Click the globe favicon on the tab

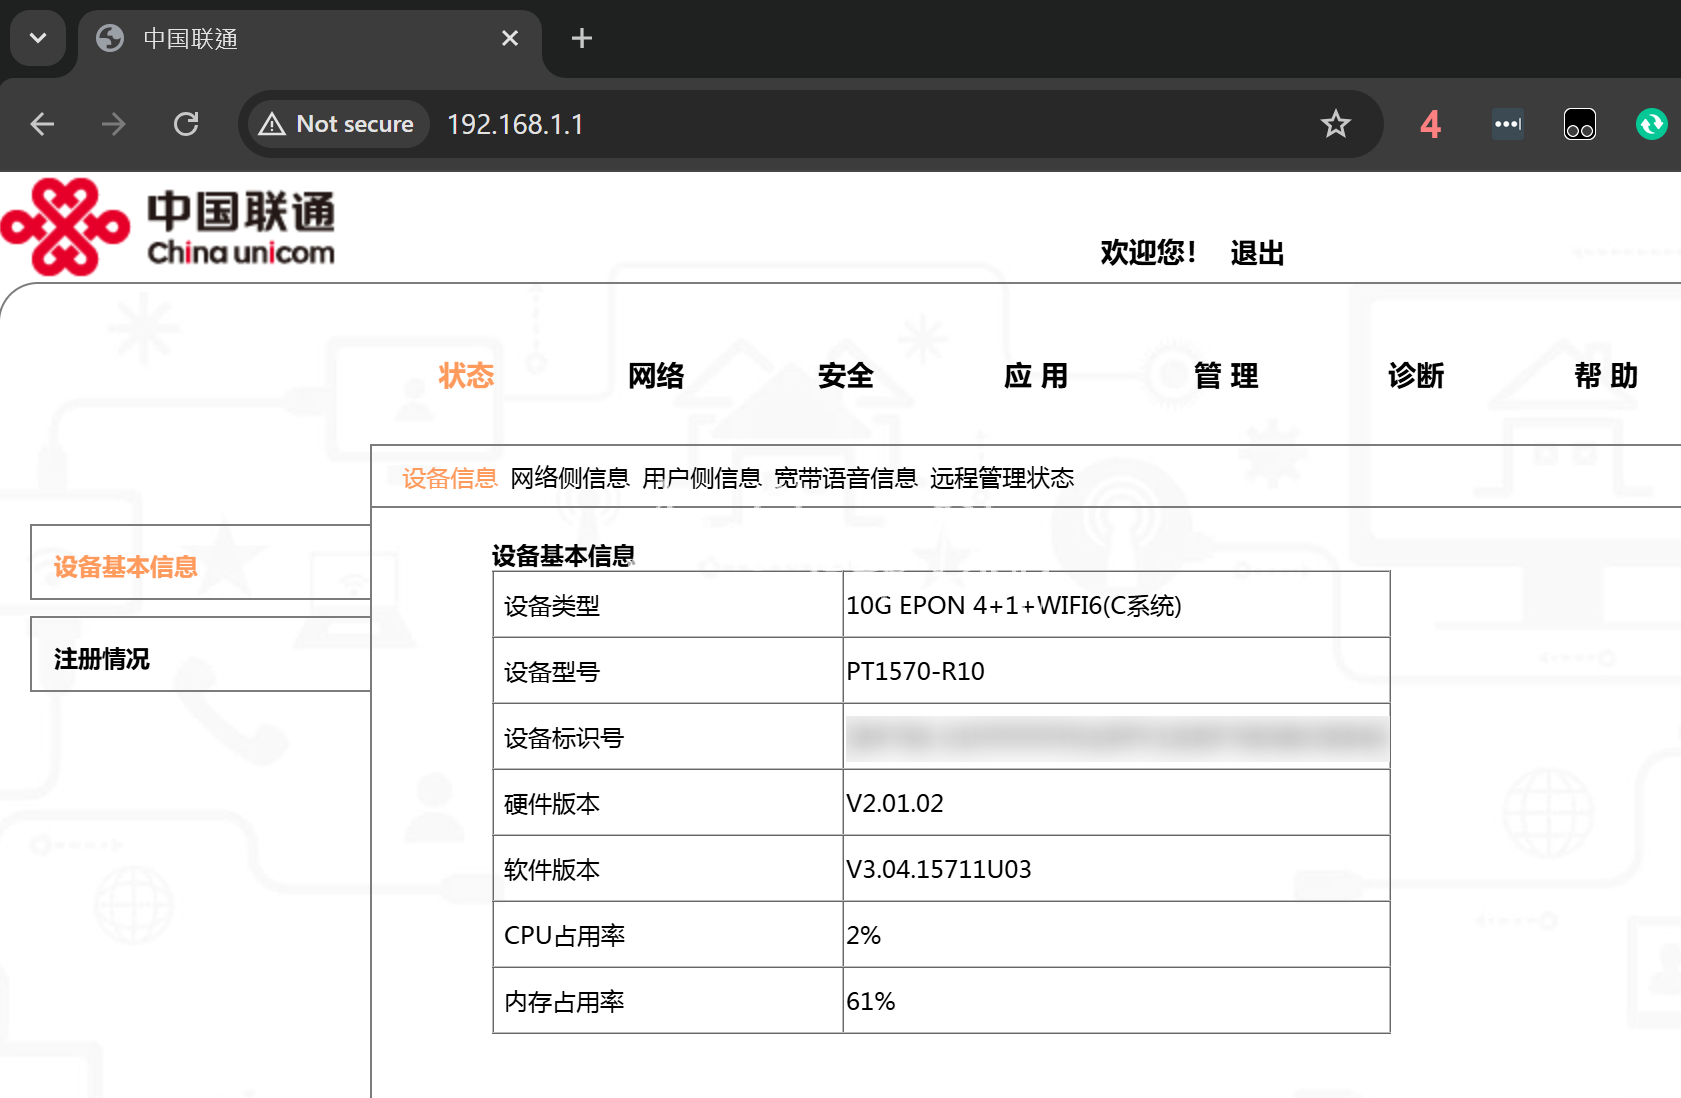click(x=110, y=38)
